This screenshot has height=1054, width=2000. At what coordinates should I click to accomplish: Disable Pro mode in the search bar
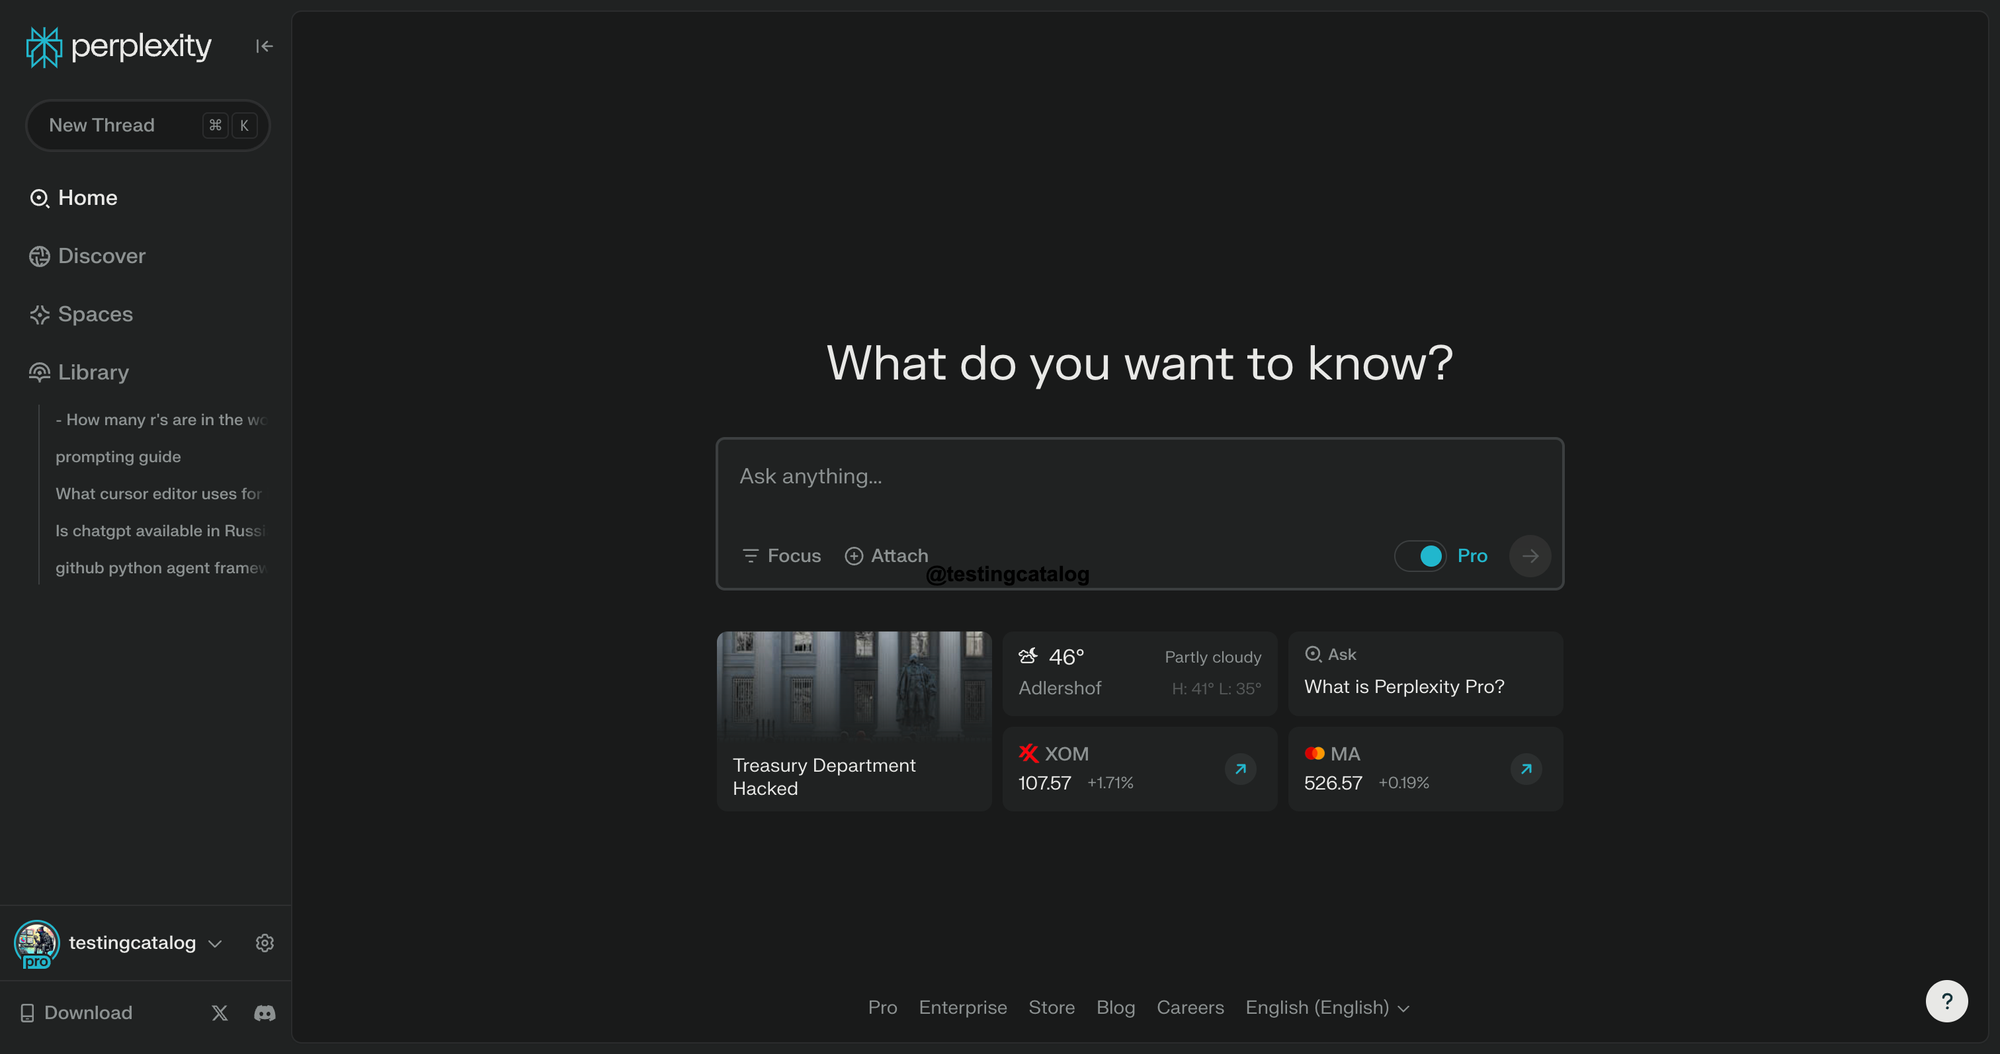point(1421,555)
